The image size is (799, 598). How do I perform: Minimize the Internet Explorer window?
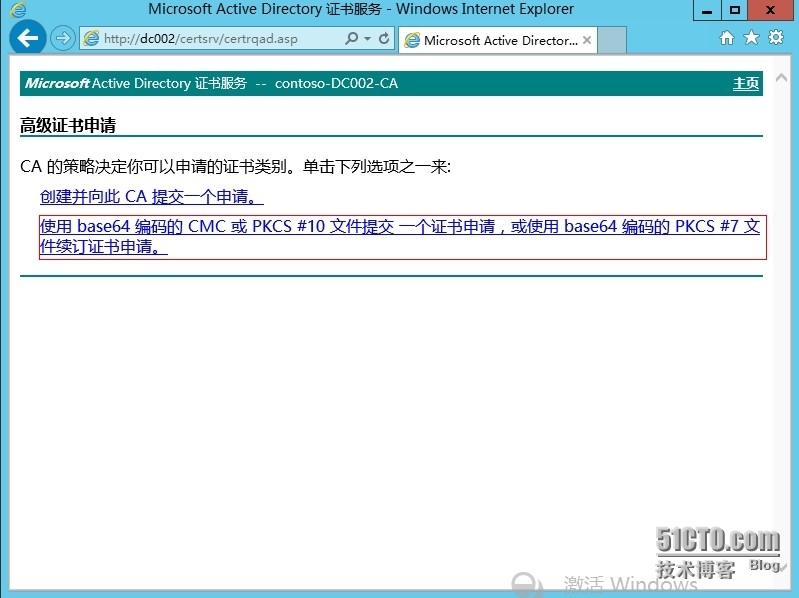click(707, 10)
